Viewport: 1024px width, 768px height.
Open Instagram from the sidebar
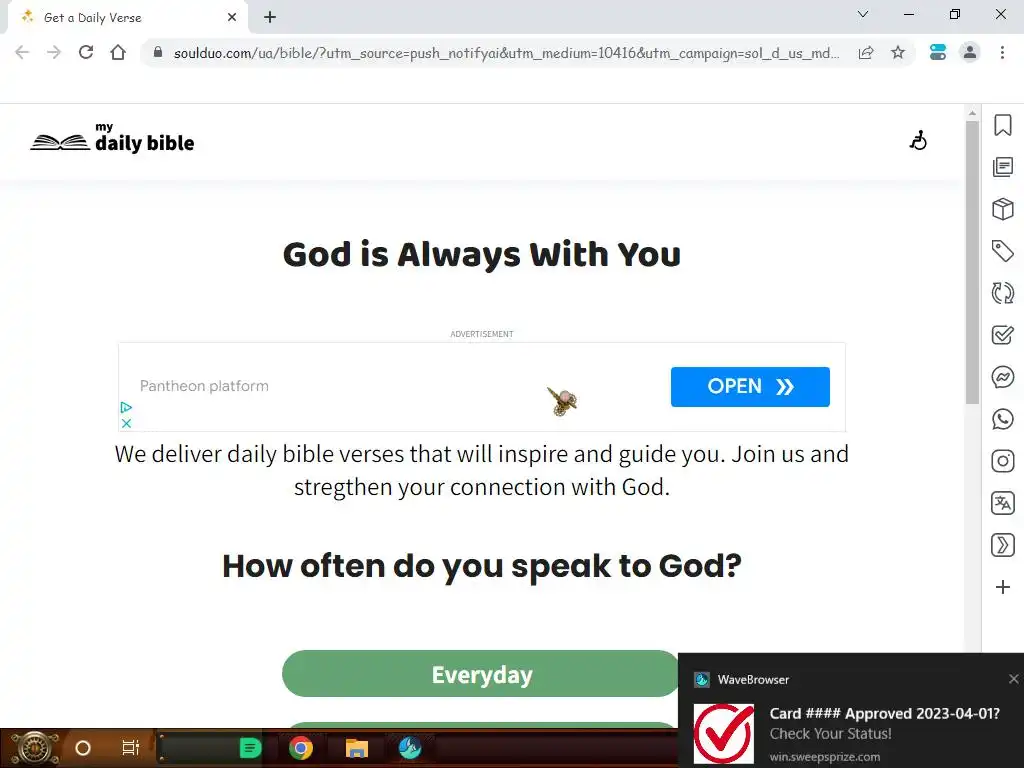coord(1002,461)
